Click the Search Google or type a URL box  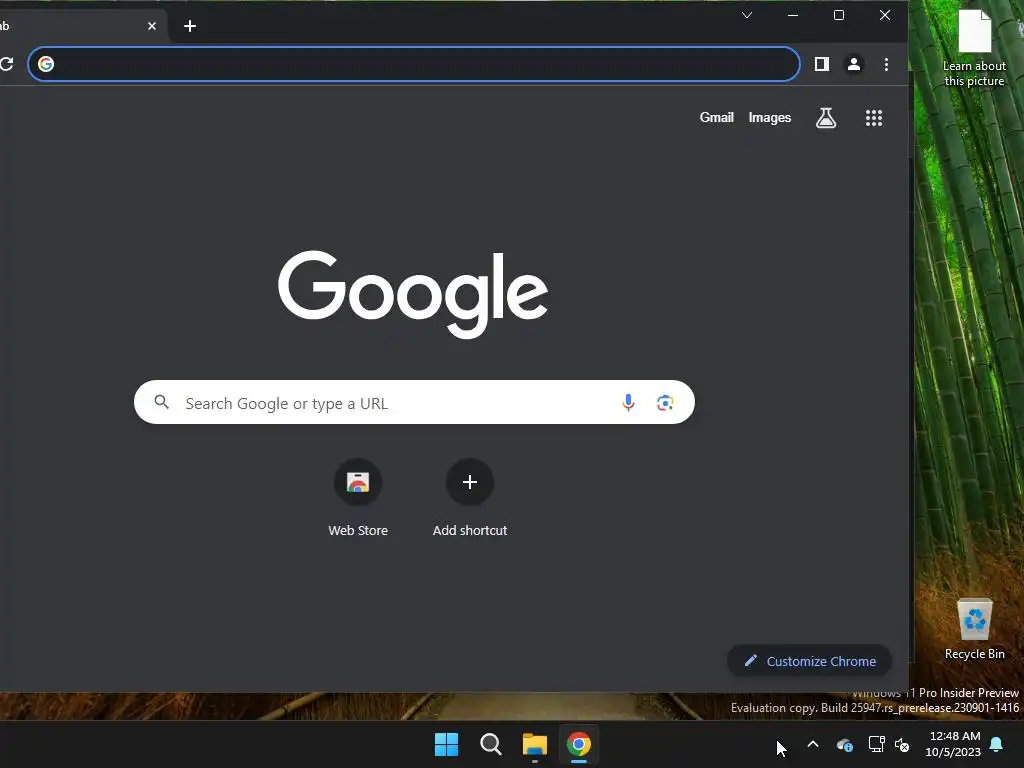414,402
